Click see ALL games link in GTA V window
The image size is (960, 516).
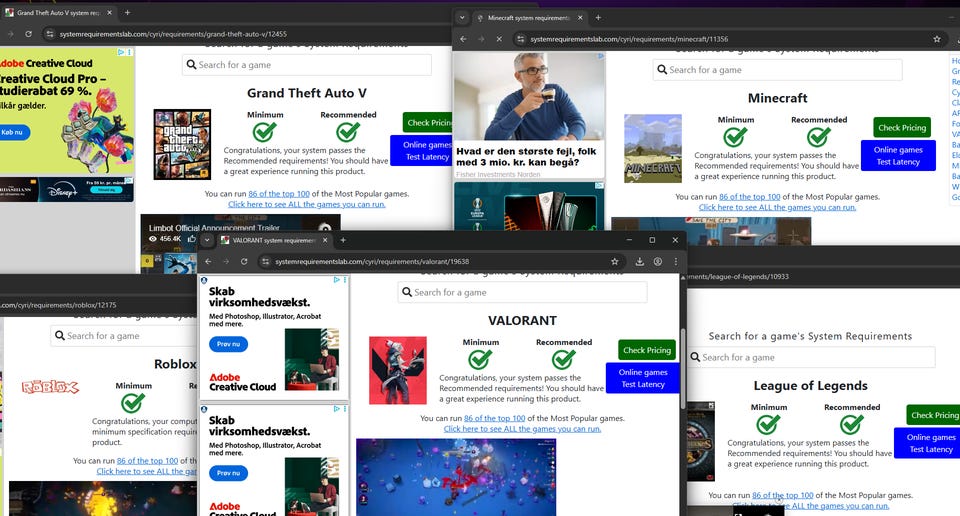[307, 204]
